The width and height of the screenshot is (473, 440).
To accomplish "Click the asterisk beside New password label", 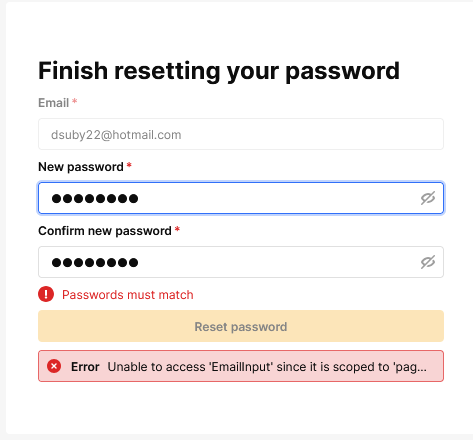I will 129,165.
